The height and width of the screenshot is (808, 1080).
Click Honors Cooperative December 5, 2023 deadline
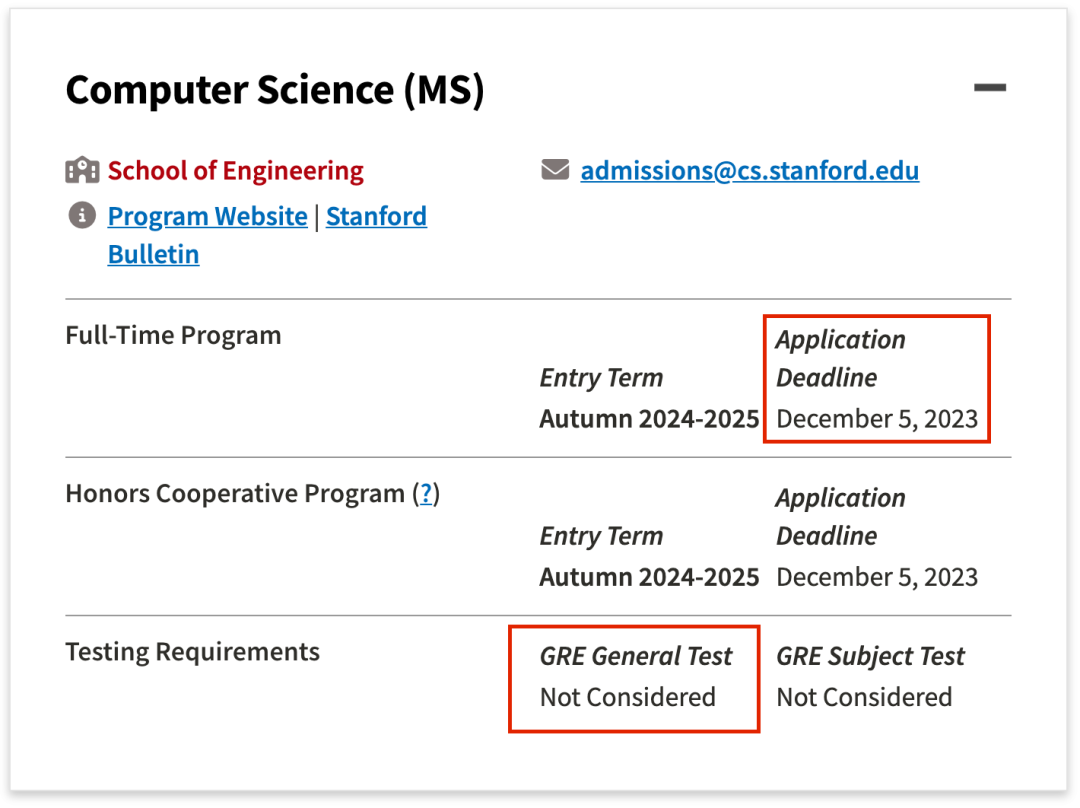pos(877,577)
